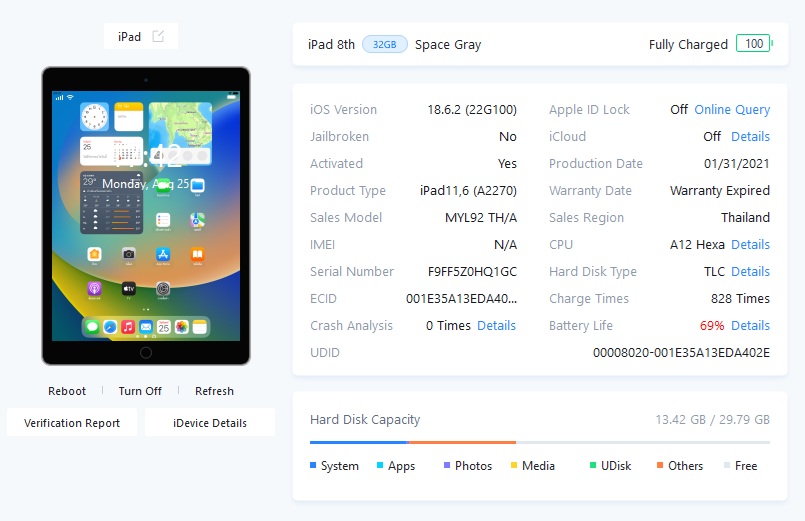Reboot the connected iPad
Screen dimensions: 805x521
pyautogui.click(x=67, y=391)
